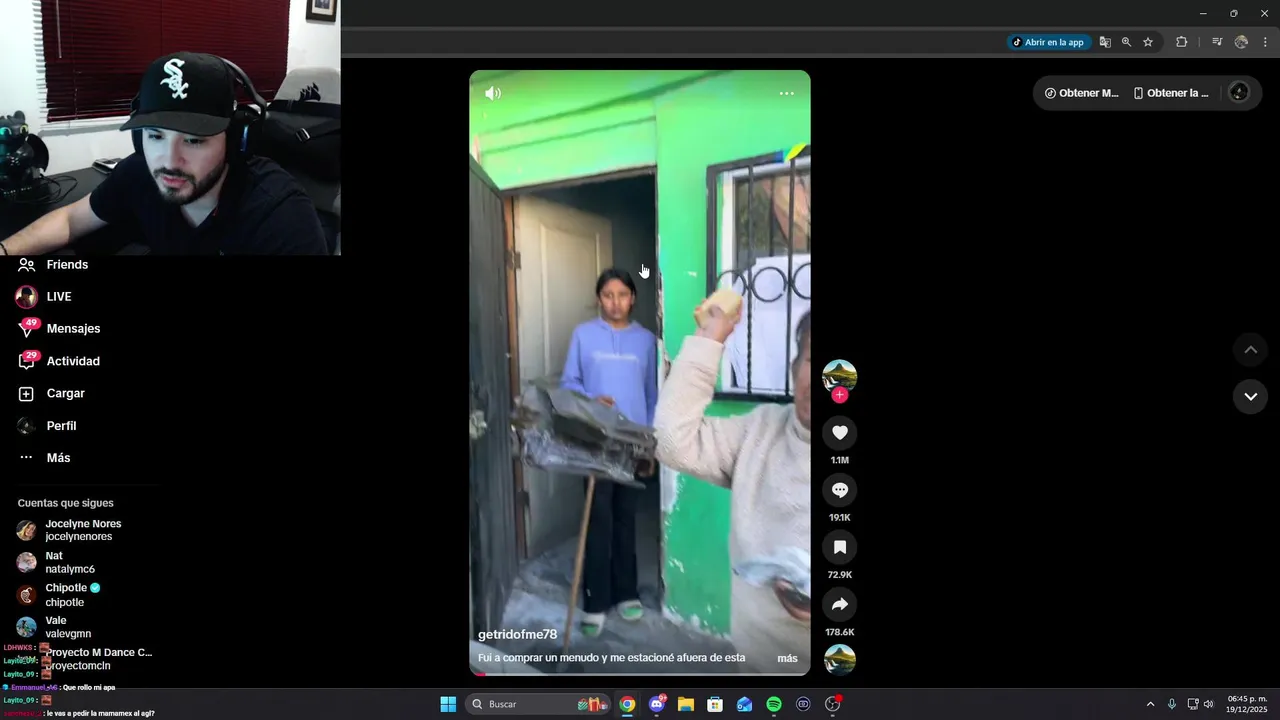
Task: Open Google Chrome from the taskbar
Action: point(627,704)
